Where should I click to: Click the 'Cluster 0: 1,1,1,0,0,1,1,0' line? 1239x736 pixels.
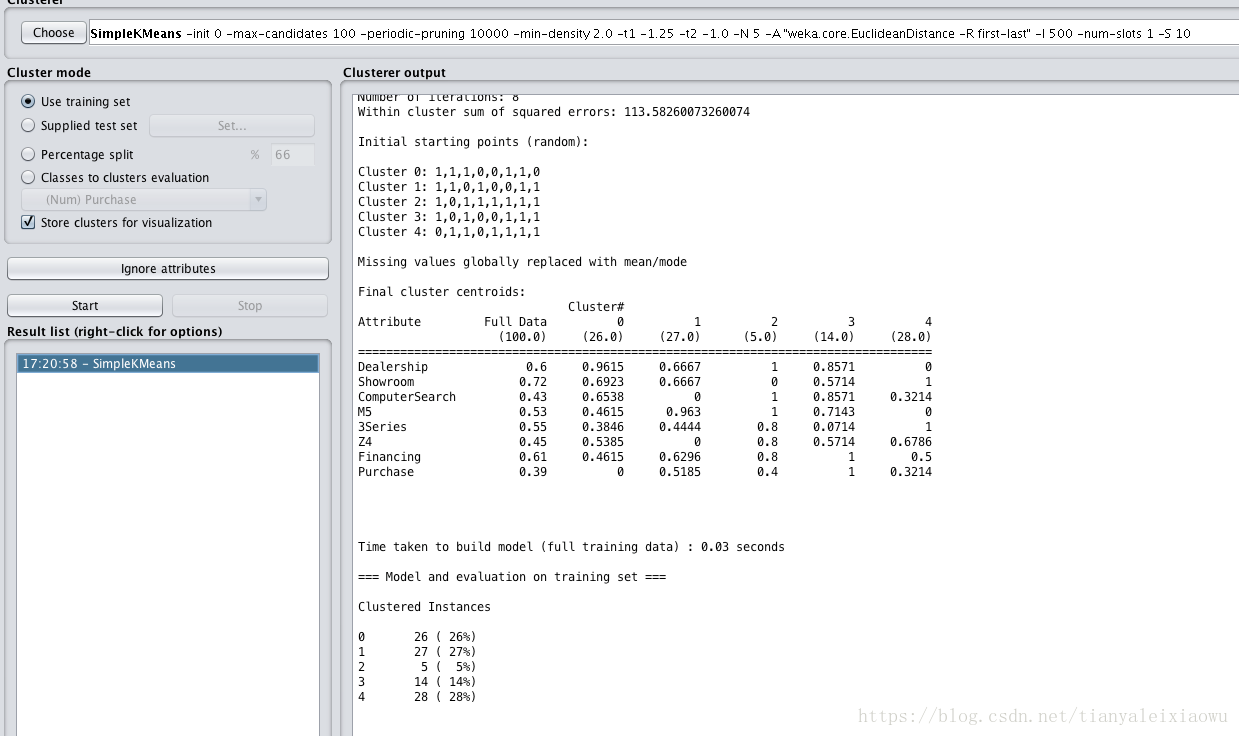449,172
